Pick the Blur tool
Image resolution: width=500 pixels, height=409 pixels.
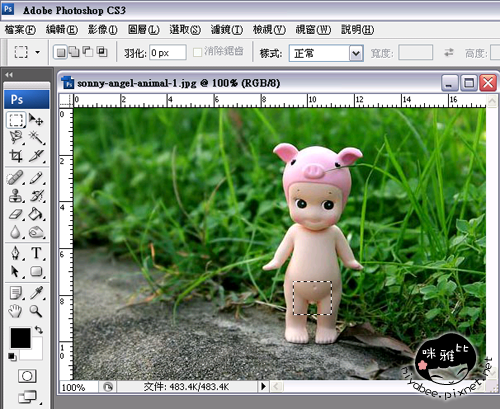(15, 232)
